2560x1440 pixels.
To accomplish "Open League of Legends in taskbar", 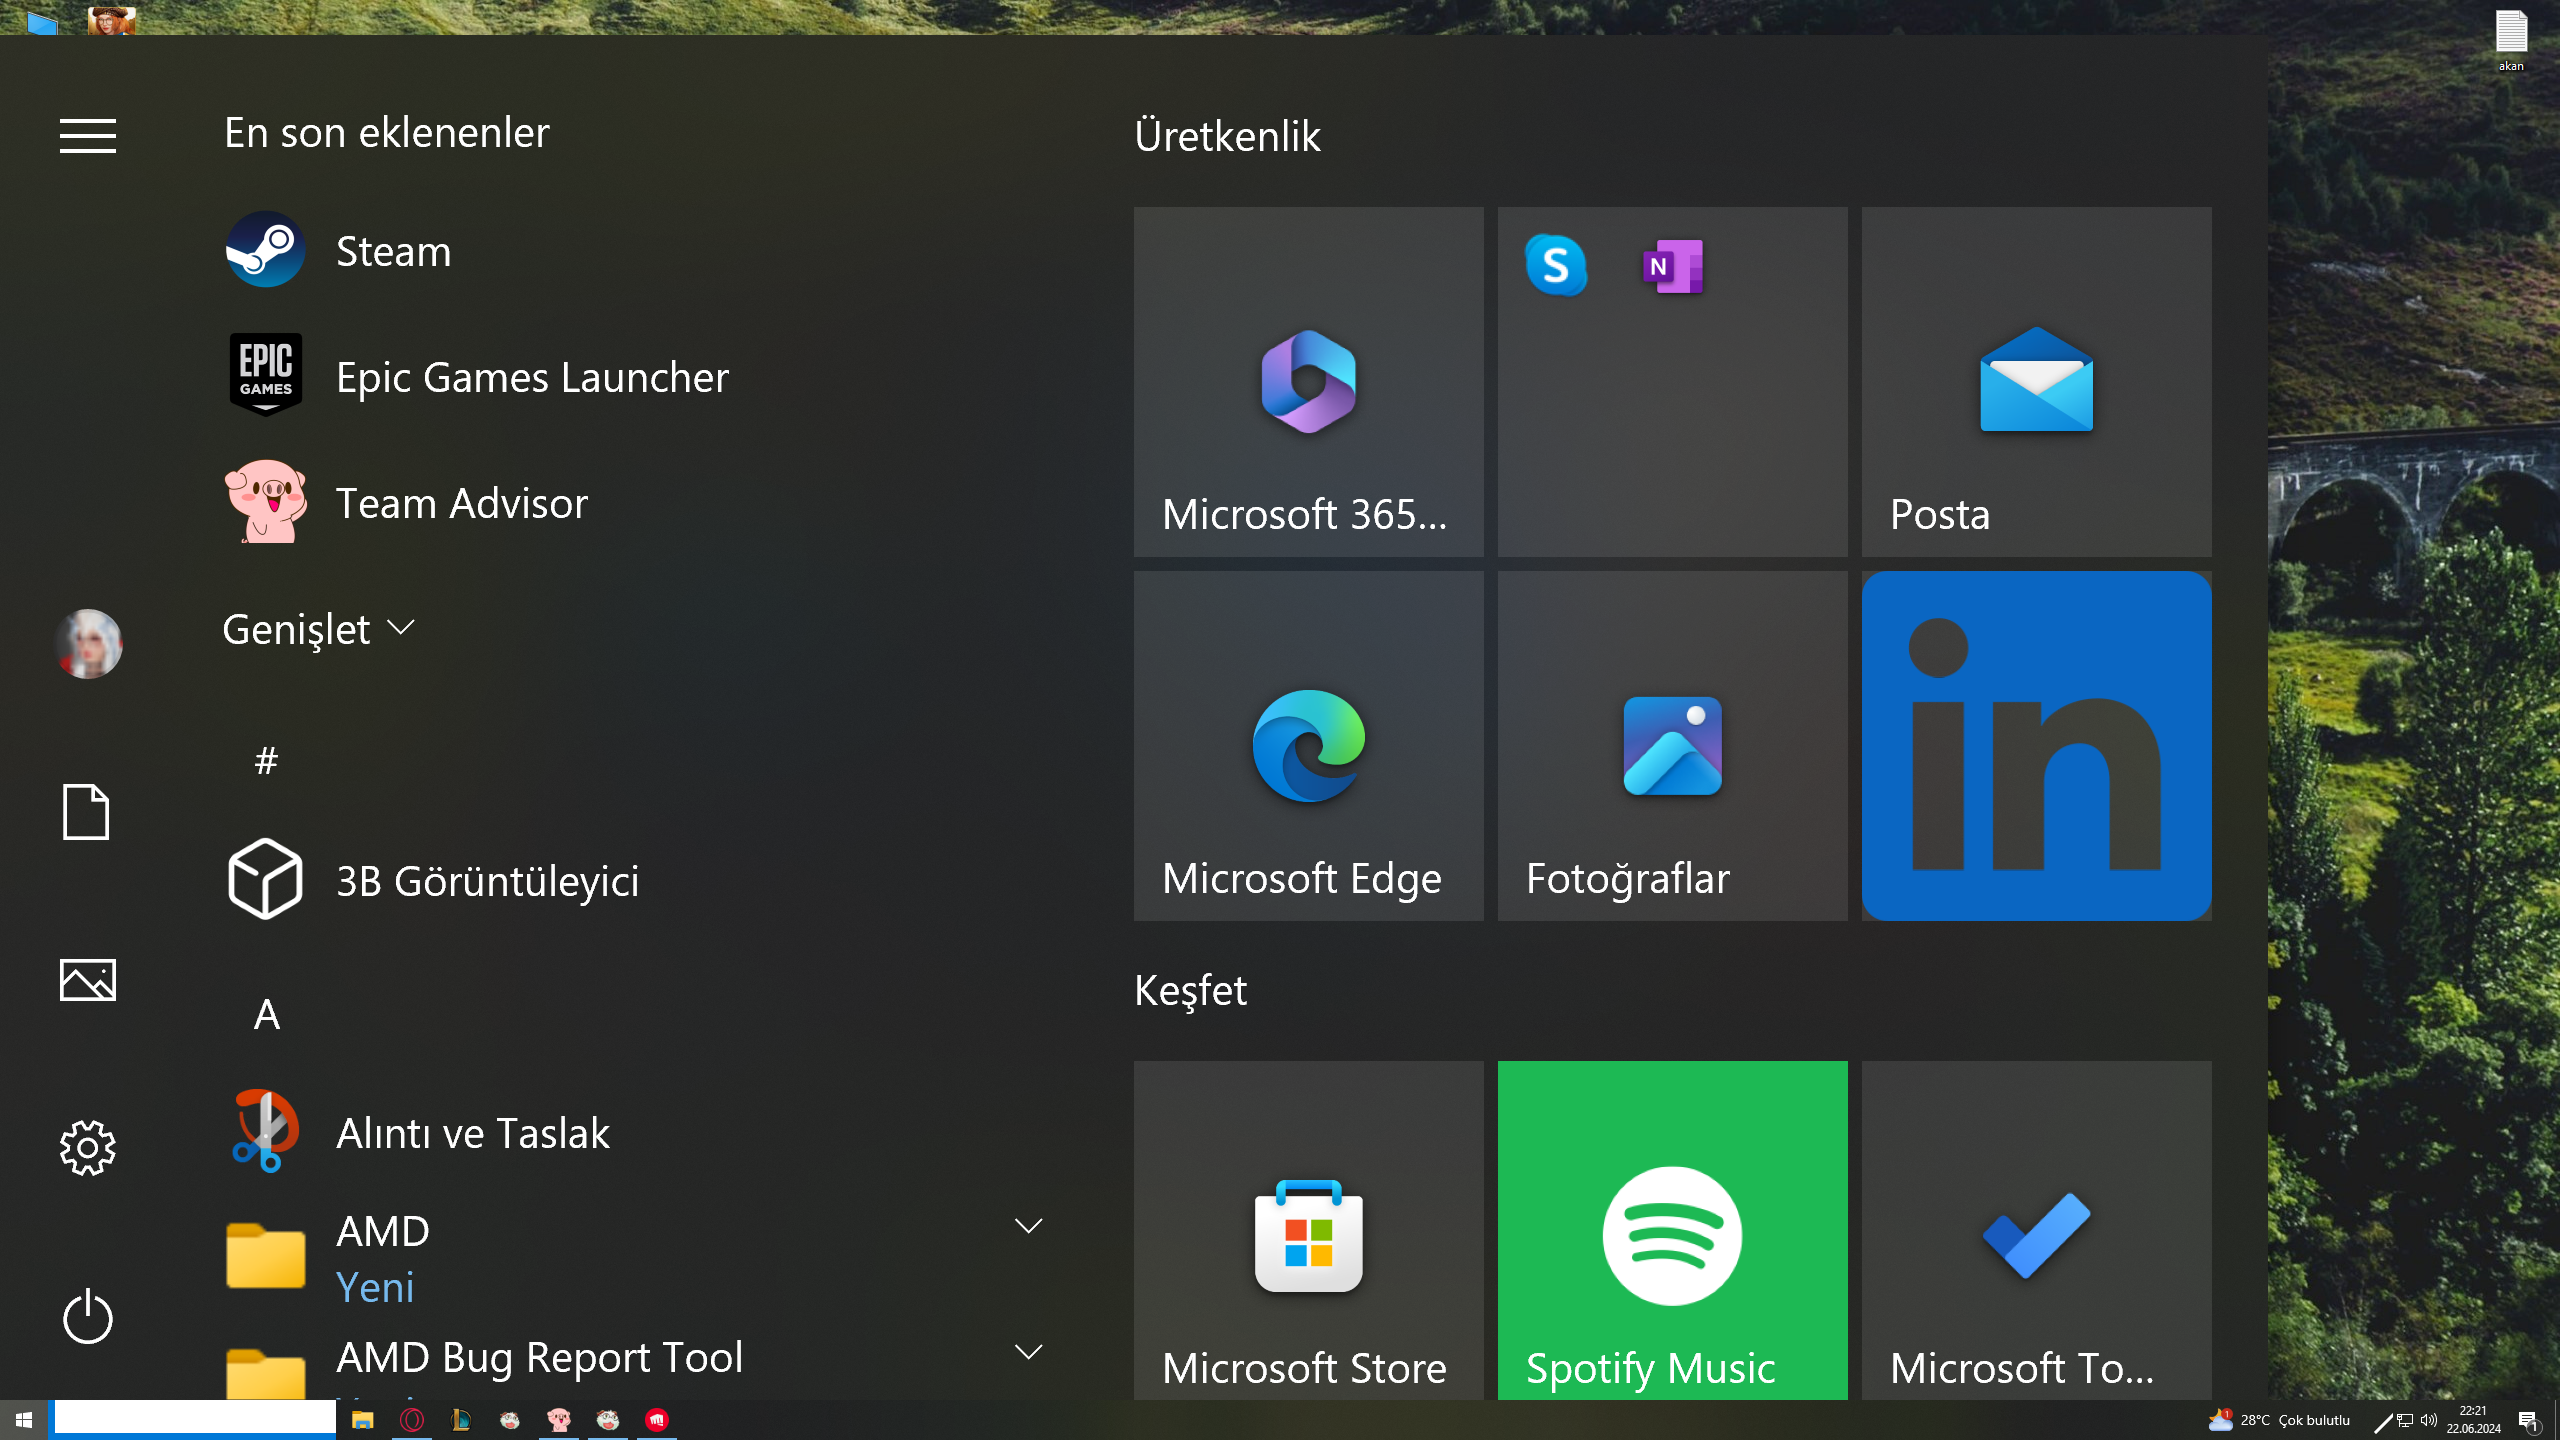I will pyautogui.click(x=460, y=1420).
